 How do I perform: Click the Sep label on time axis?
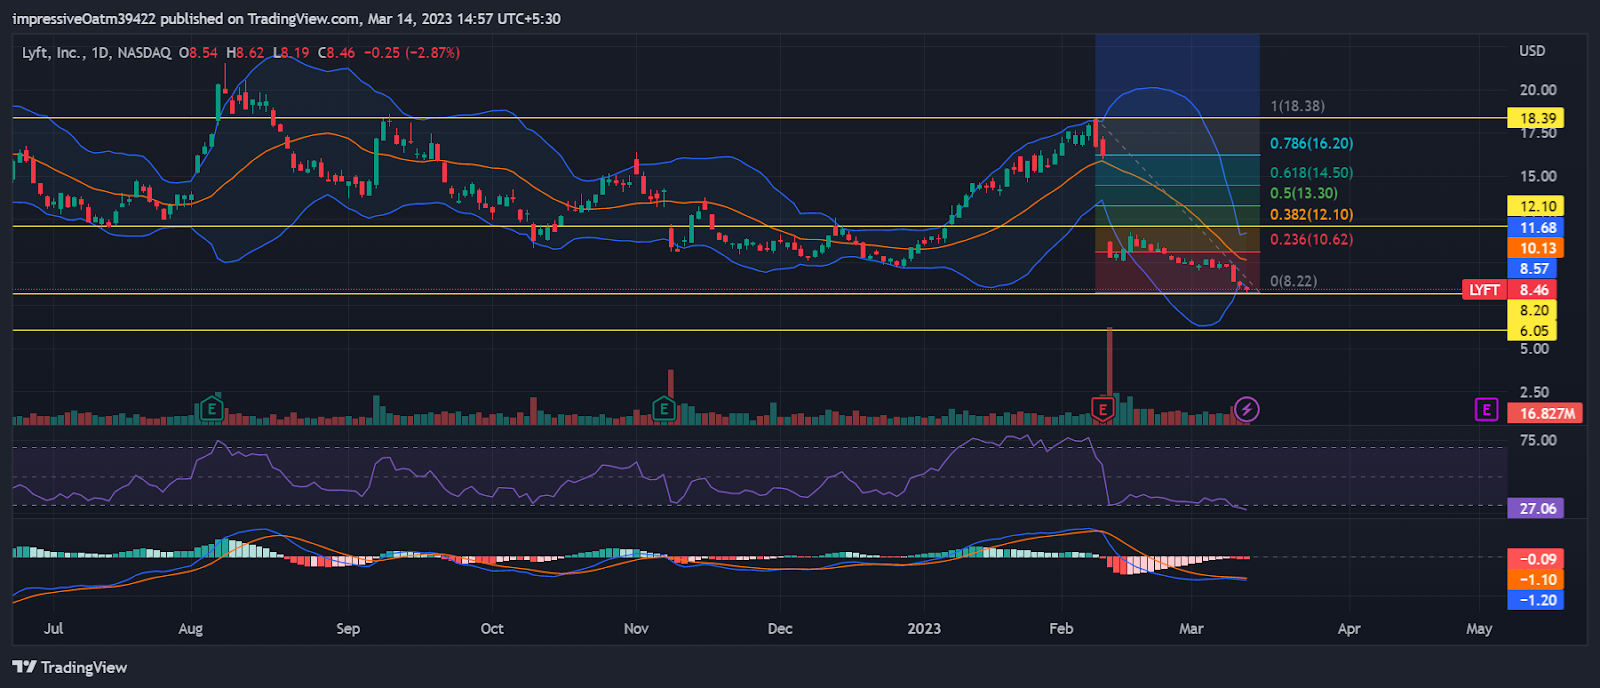[348, 628]
